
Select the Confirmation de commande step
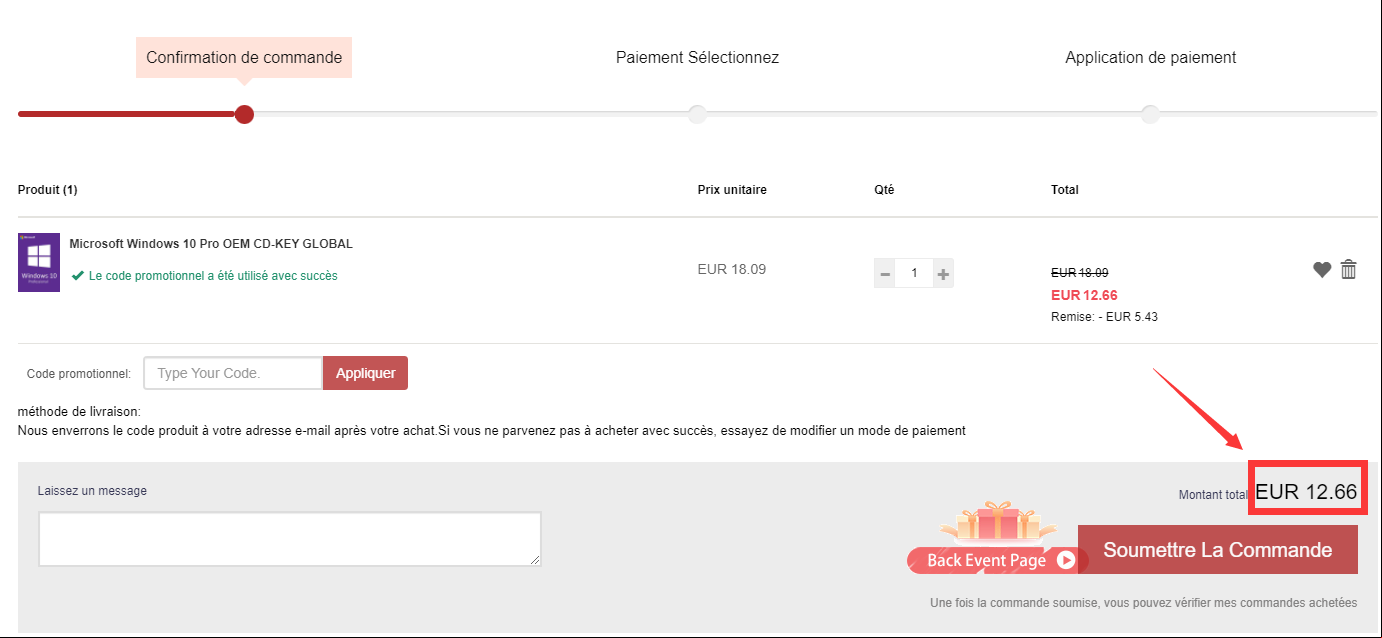(x=244, y=58)
